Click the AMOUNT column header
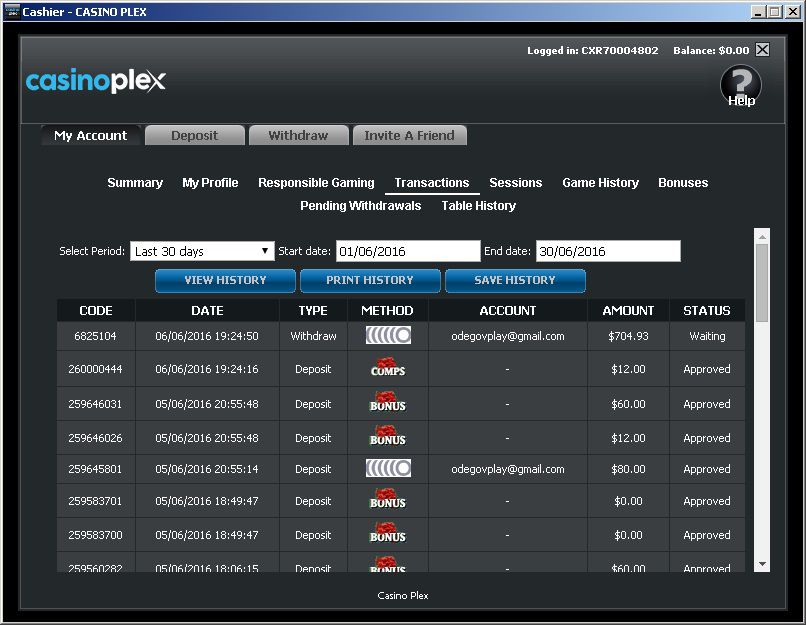 point(628,311)
